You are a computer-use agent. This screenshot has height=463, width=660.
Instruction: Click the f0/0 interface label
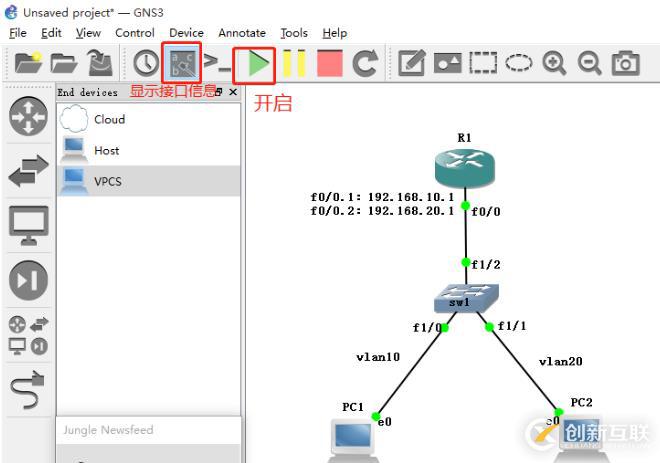pos(486,212)
